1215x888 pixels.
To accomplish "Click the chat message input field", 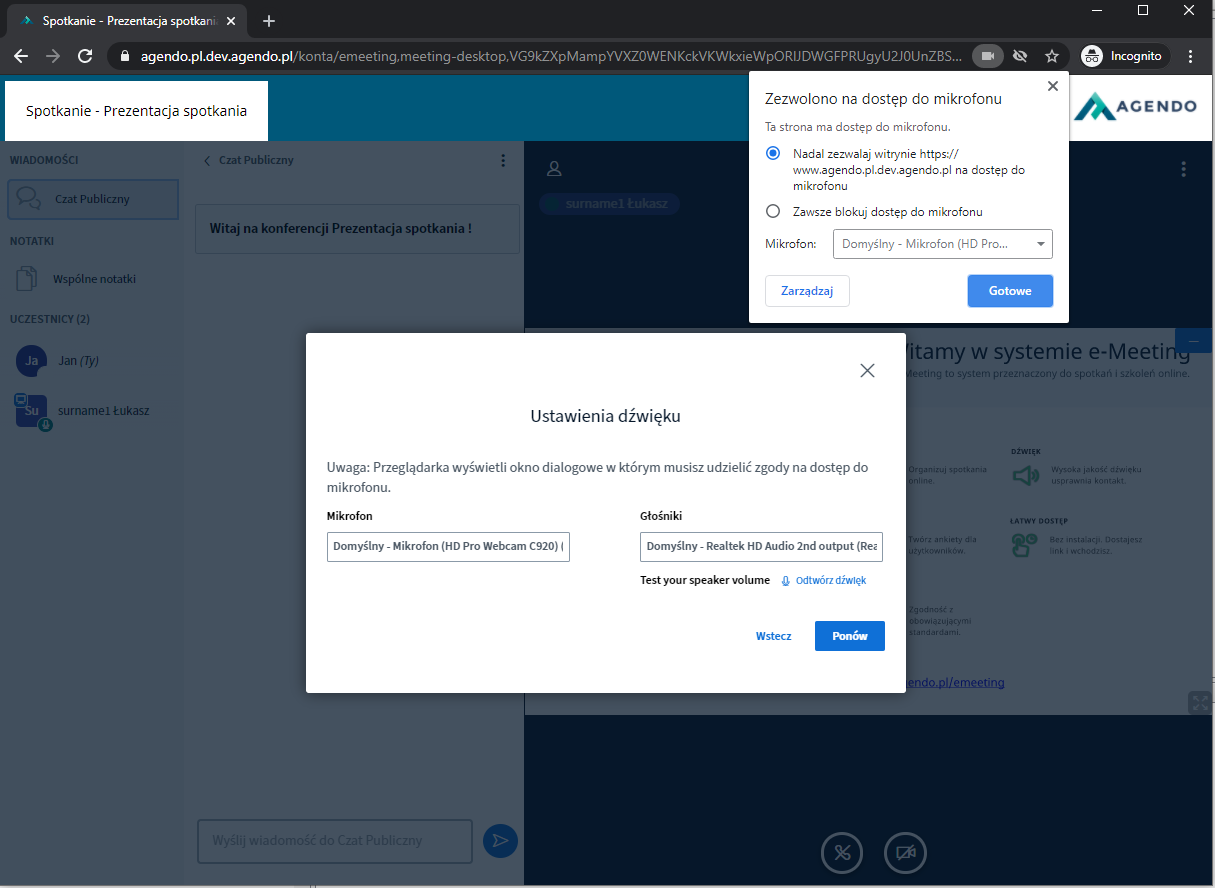I will (334, 841).
